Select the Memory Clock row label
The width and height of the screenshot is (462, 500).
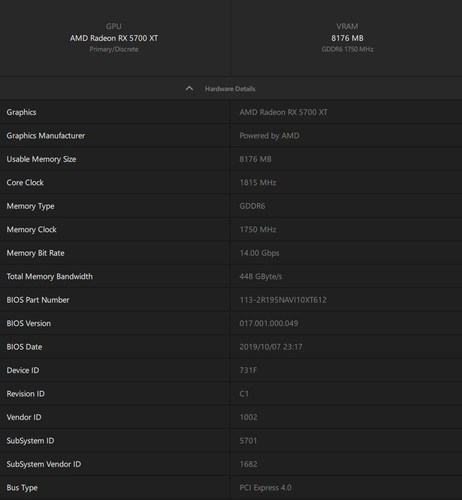pos(32,230)
